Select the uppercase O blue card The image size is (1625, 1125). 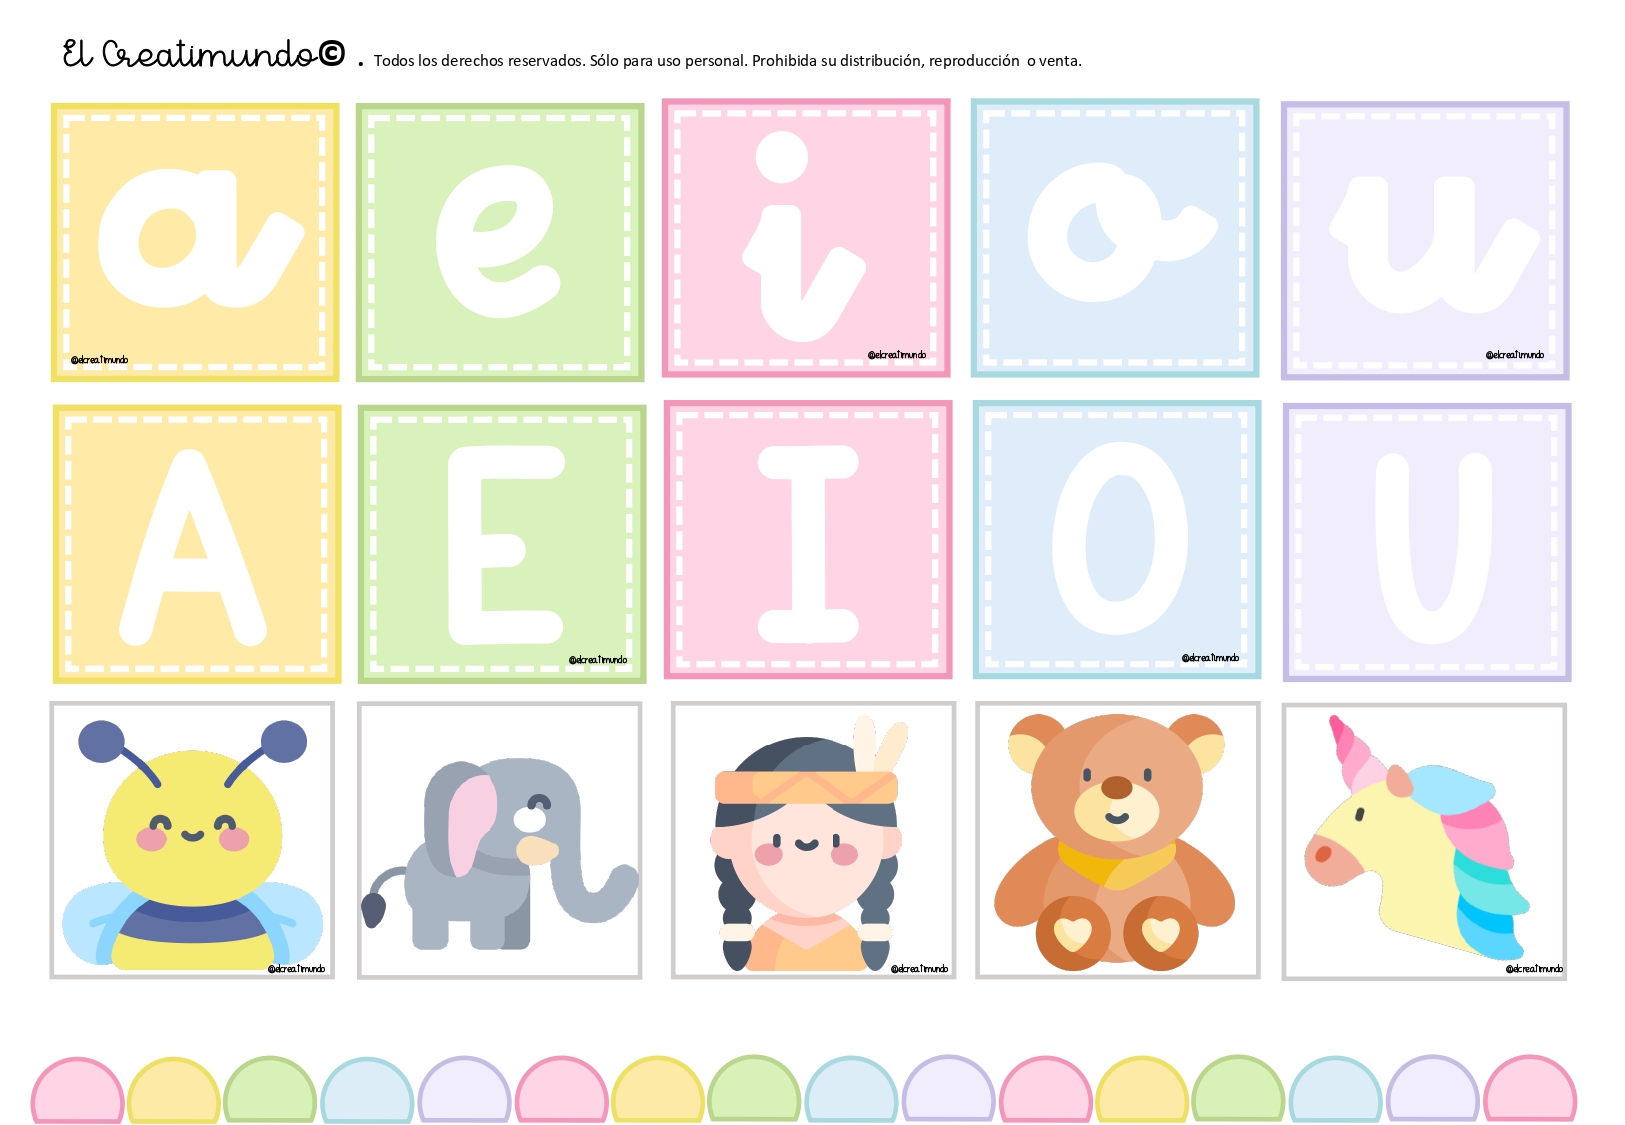click(x=1117, y=540)
